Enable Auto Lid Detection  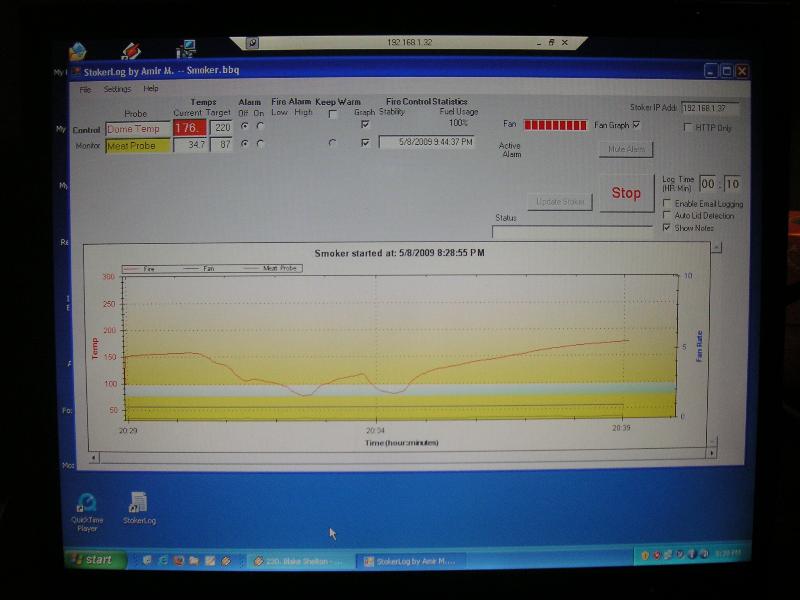667,215
